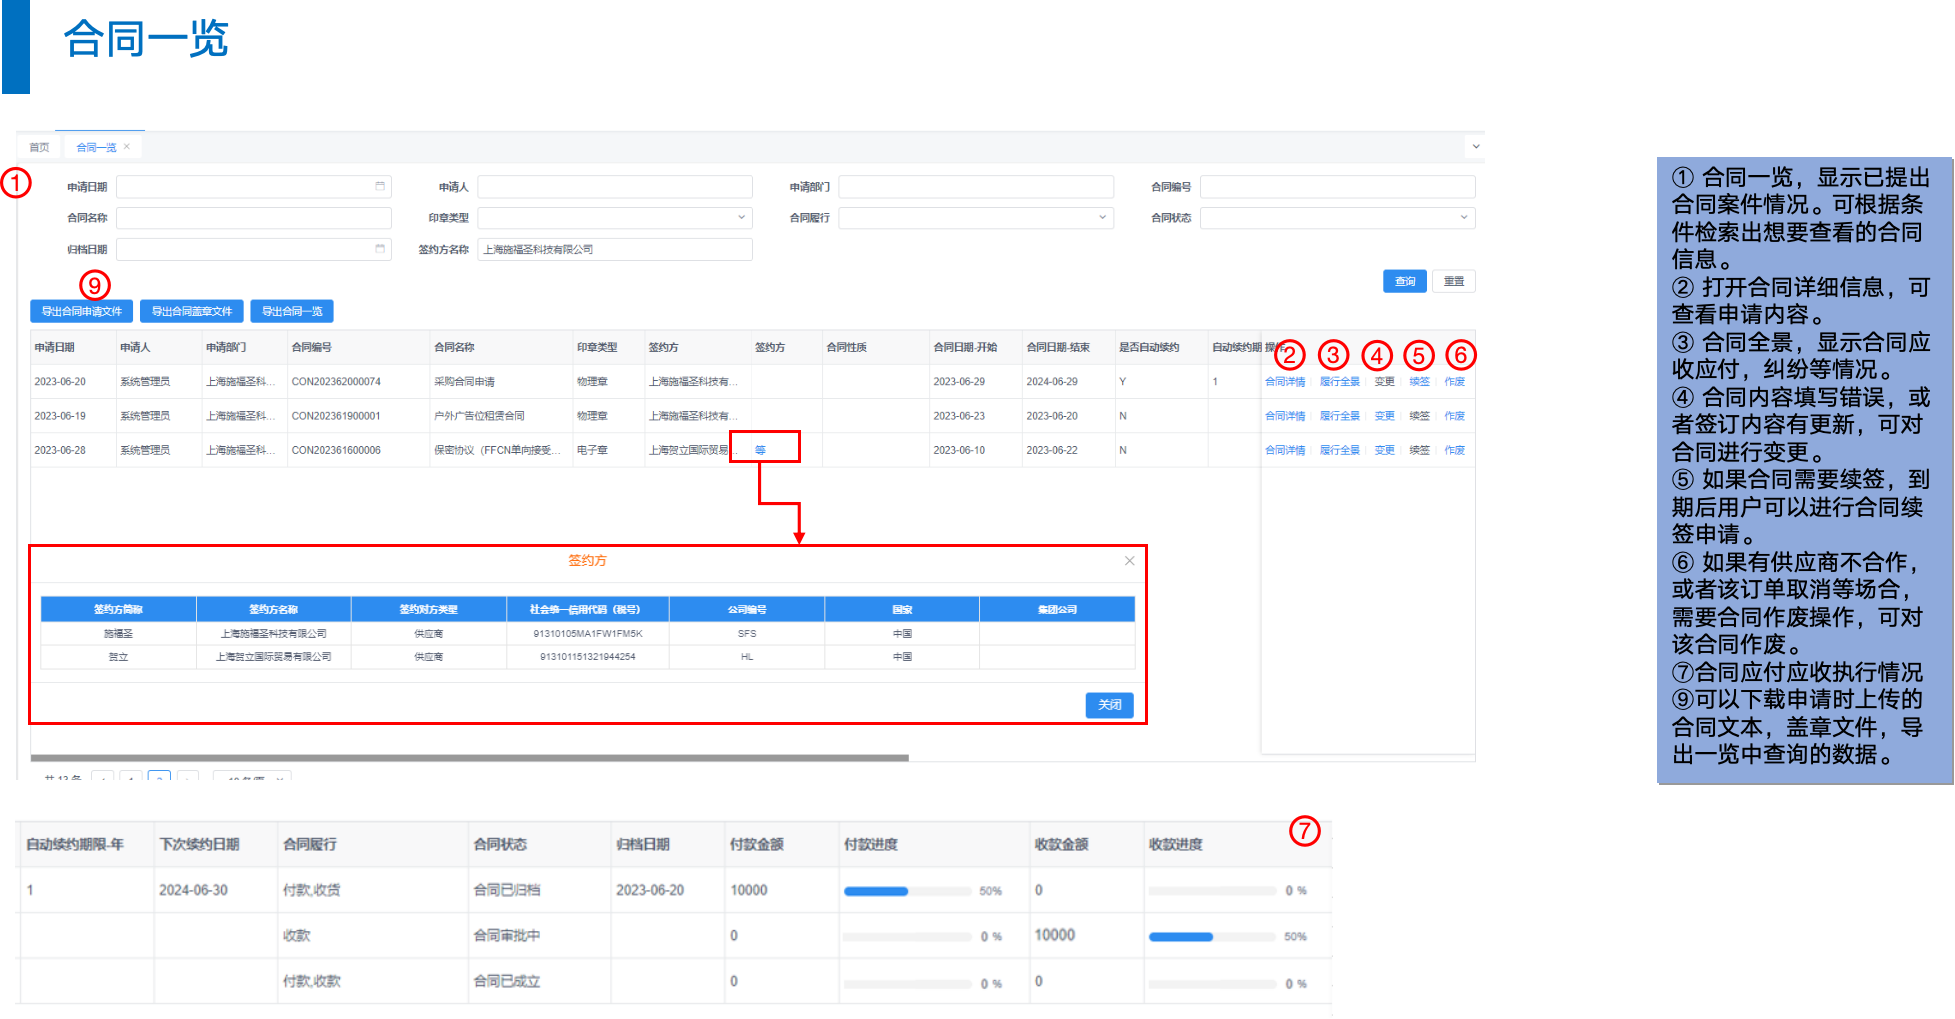Click the 导出合同盖章文件 button
This screenshot has width=1955, height=1019.
[x=192, y=312]
